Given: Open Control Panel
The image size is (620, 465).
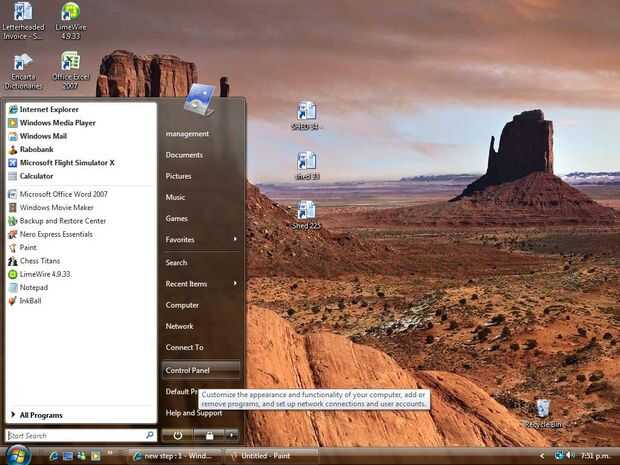Looking at the screenshot, I should point(201,370).
